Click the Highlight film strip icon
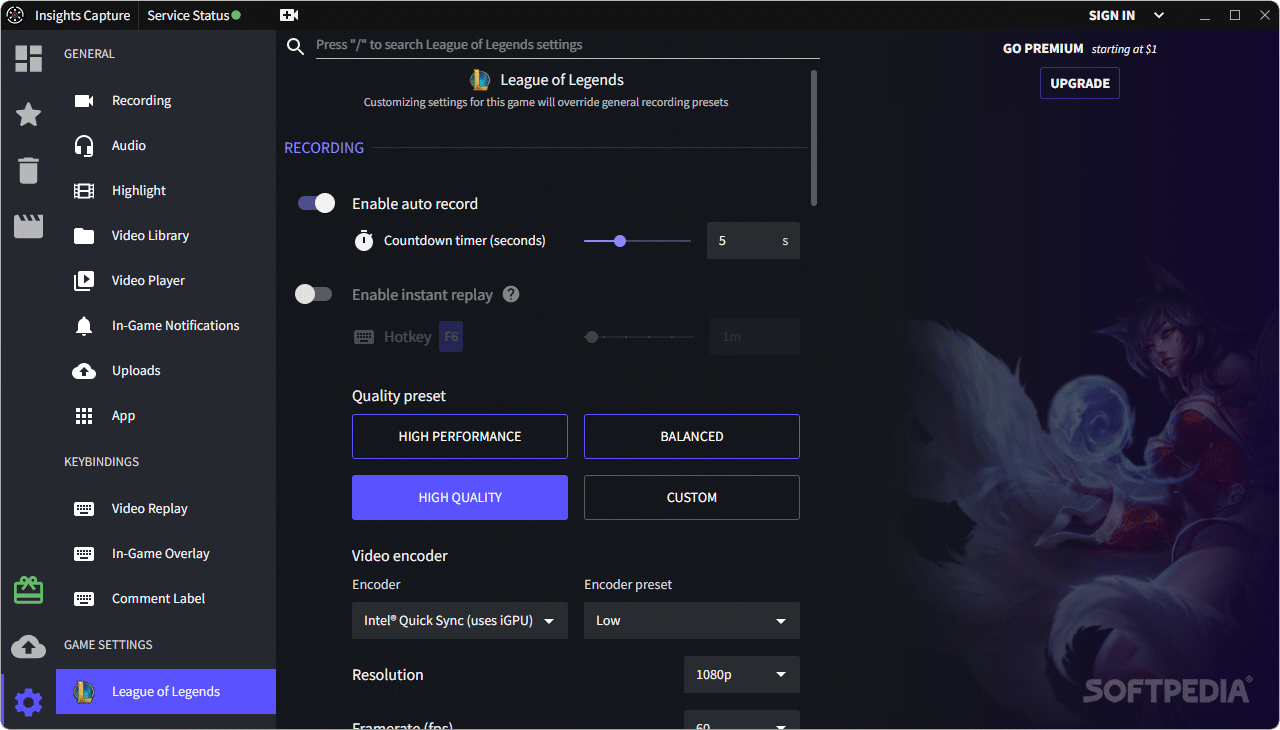Viewport: 1280px width, 730px height. pyautogui.click(x=84, y=191)
